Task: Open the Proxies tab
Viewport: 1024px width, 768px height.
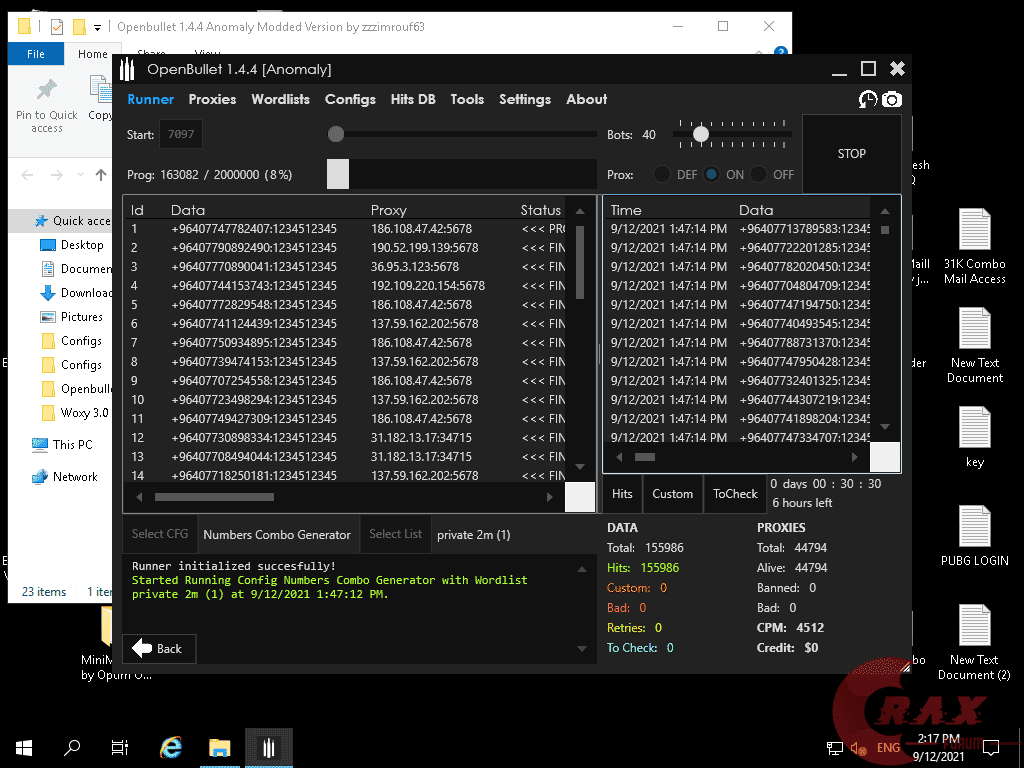Action: pos(212,99)
